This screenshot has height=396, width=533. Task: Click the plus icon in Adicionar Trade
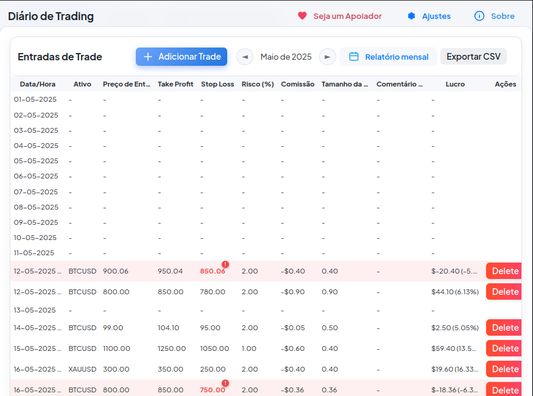pyautogui.click(x=148, y=56)
